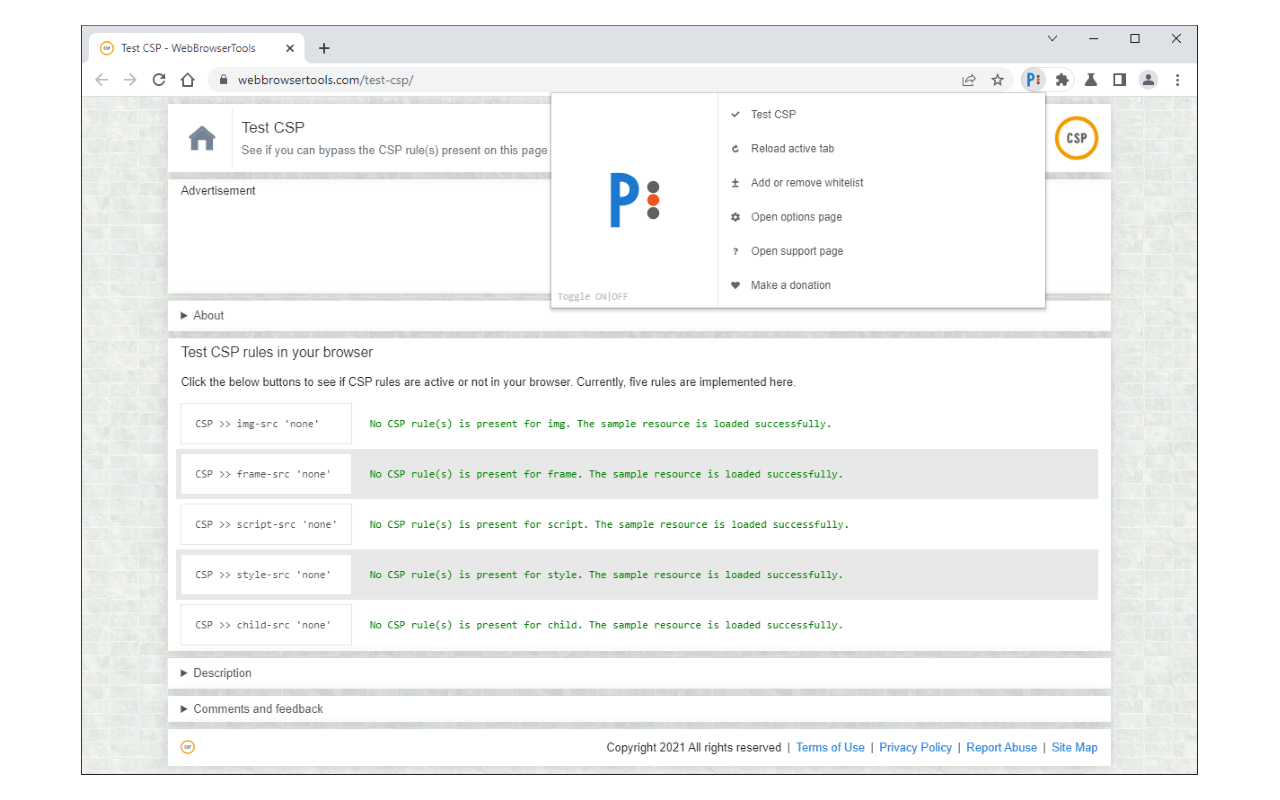Open the Privacy Policy link
The image size is (1280, 800).
(915, 747)
